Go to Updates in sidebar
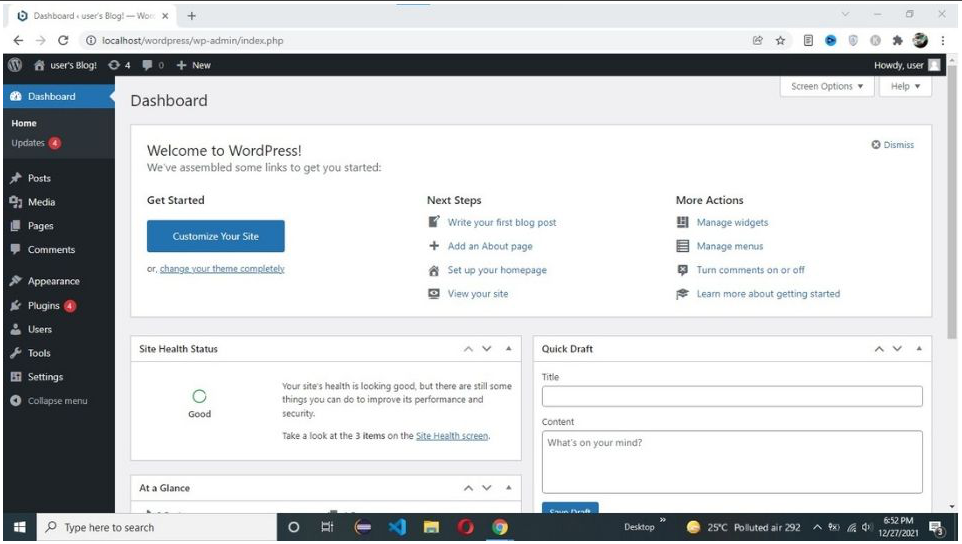 [35, 143]
